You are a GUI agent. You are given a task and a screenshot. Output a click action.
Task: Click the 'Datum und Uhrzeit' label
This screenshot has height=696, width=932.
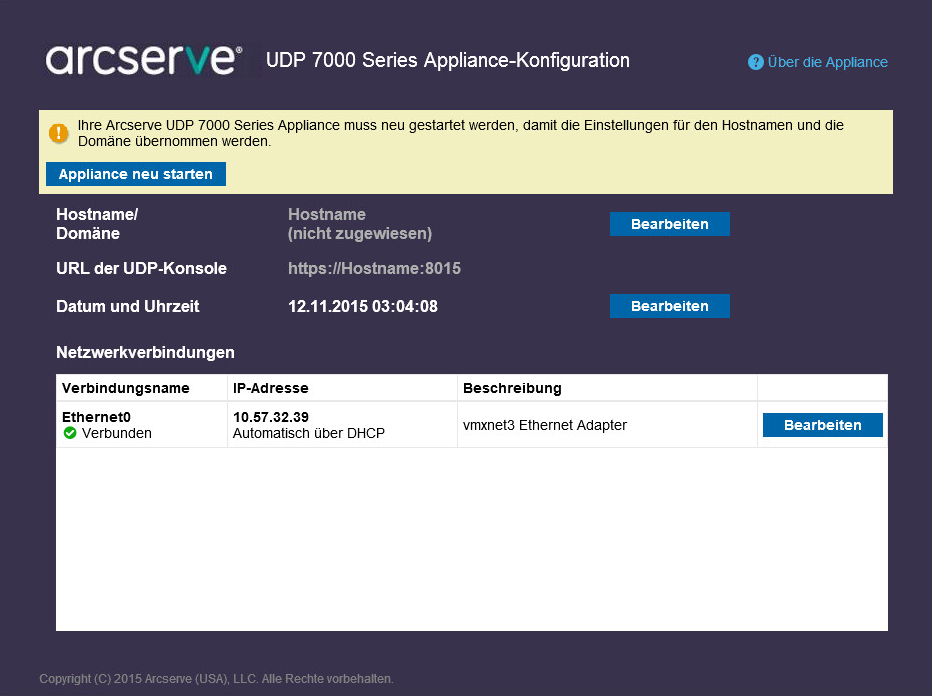click(128, 306)
